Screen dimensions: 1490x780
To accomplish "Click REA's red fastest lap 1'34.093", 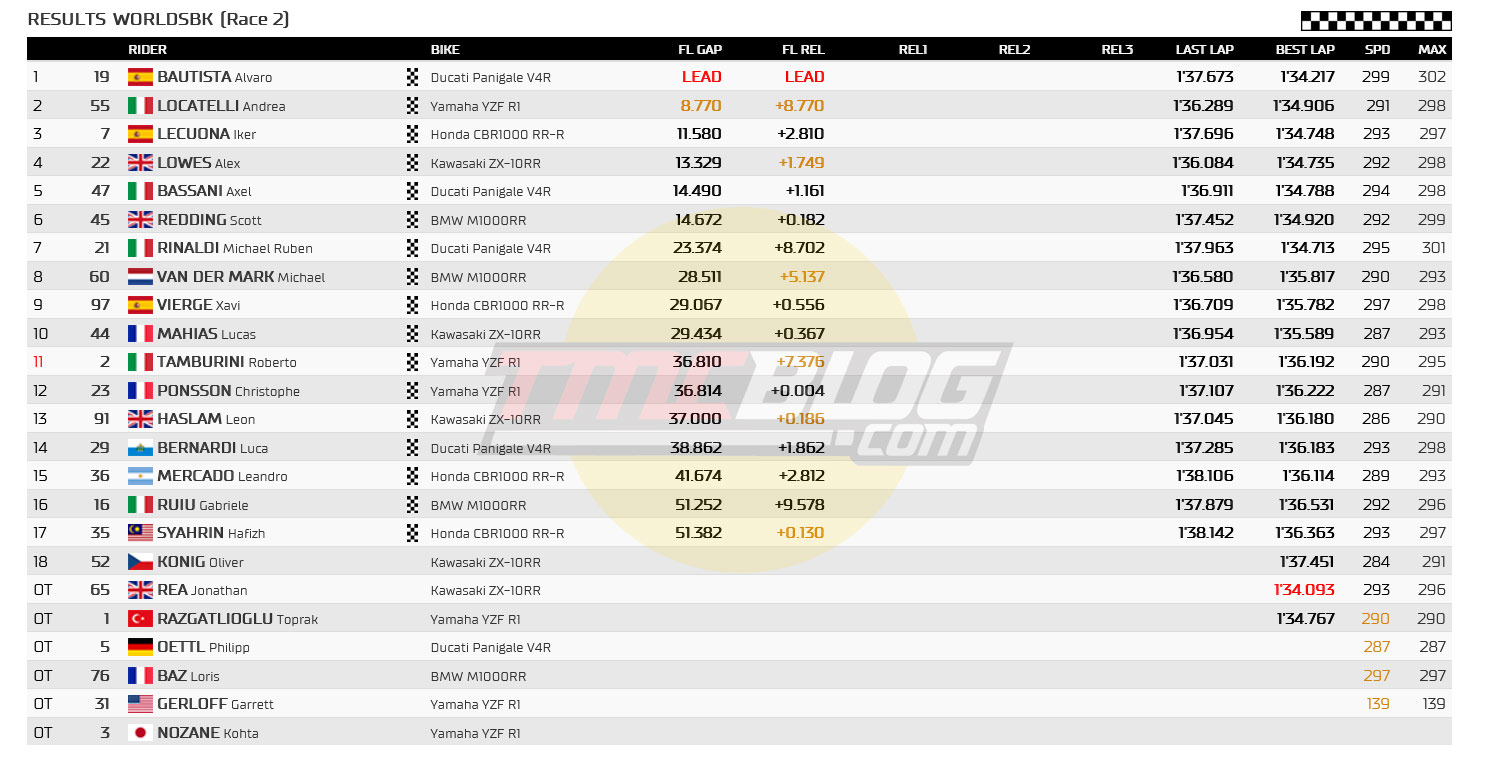I will coord(1304,590).
